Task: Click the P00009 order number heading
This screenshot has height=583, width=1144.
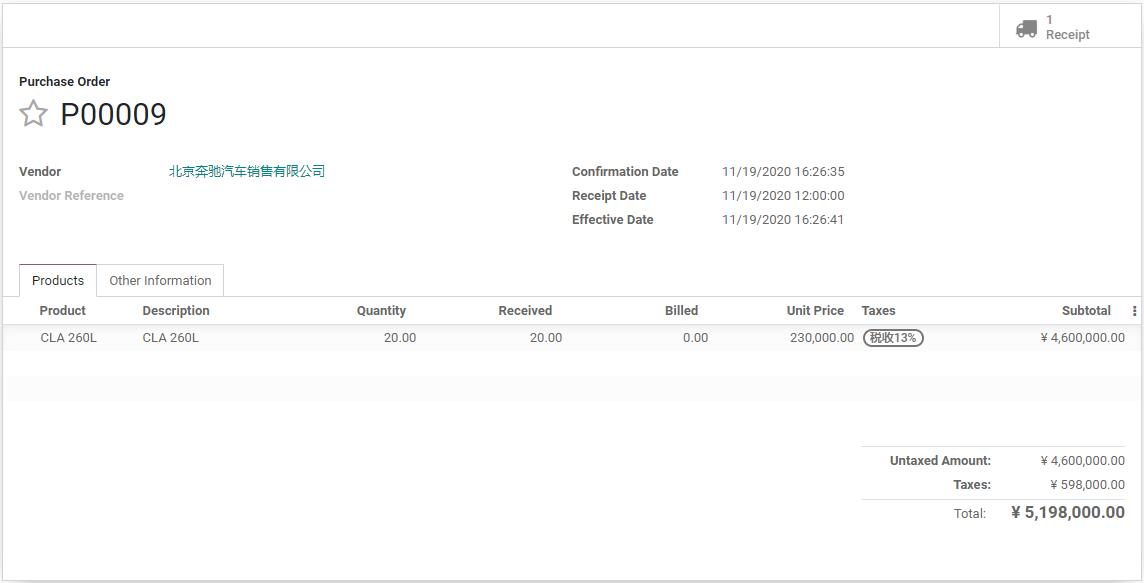Action: tap(113, 114)
